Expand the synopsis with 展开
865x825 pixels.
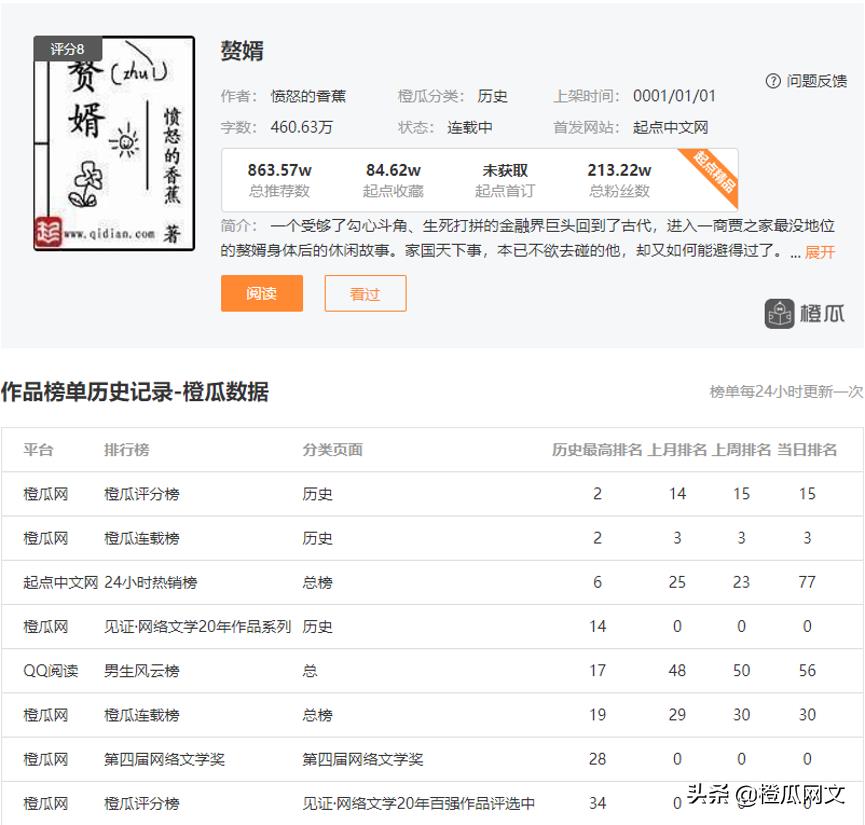point(819,252)
